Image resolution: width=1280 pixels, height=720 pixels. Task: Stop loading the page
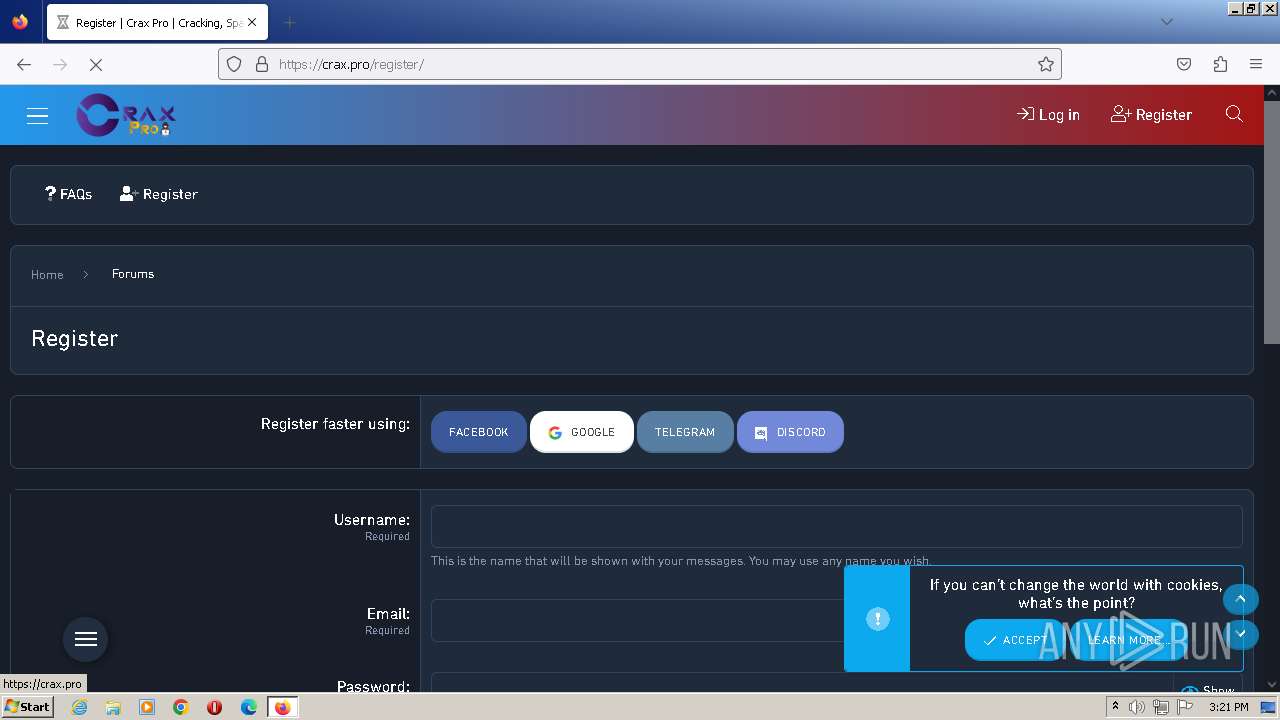(96, 64)
